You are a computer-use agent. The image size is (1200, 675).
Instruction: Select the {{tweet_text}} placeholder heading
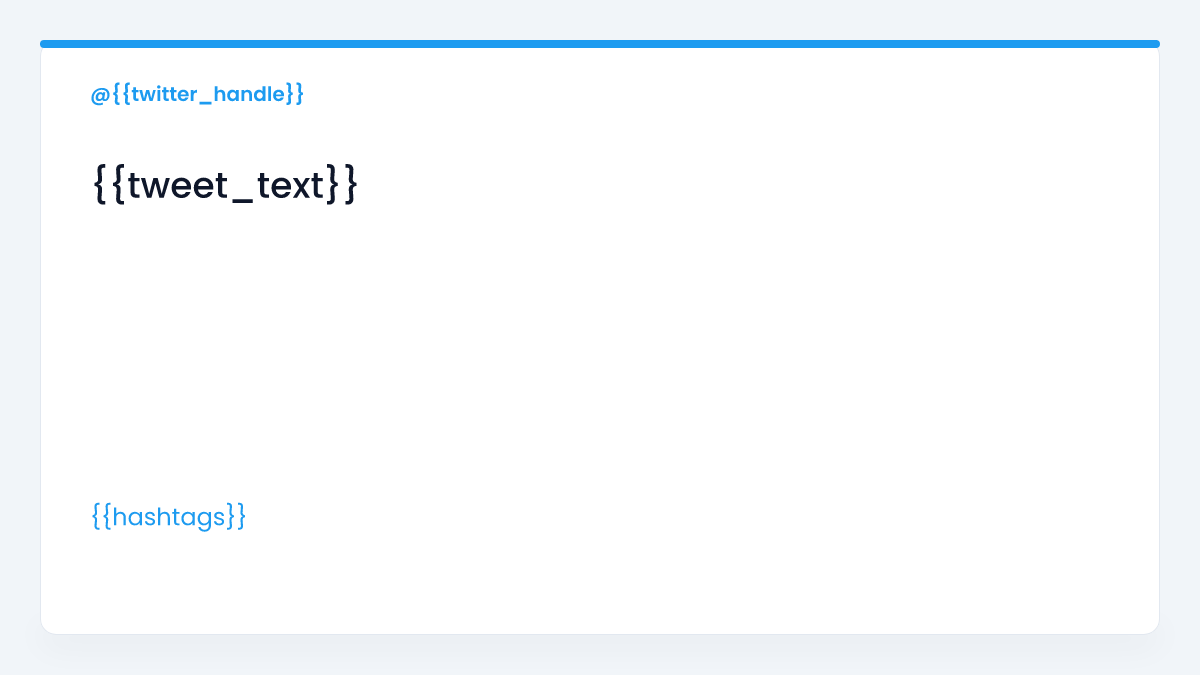tap(225, 185)
